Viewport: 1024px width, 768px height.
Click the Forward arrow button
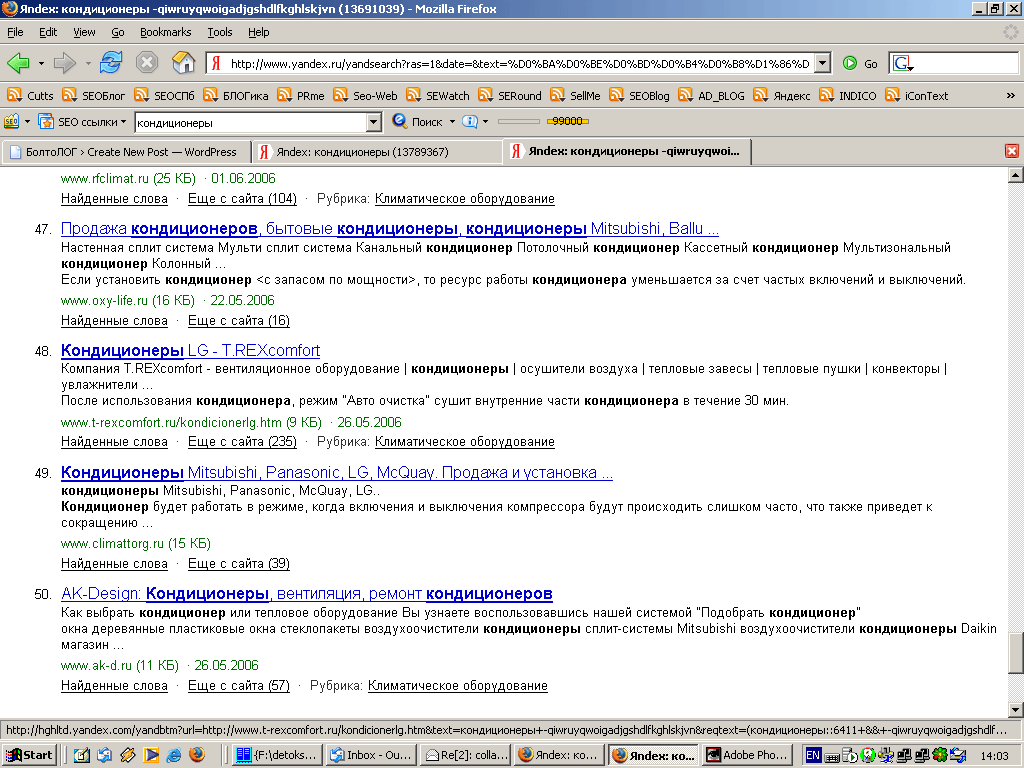pos(64,63)
